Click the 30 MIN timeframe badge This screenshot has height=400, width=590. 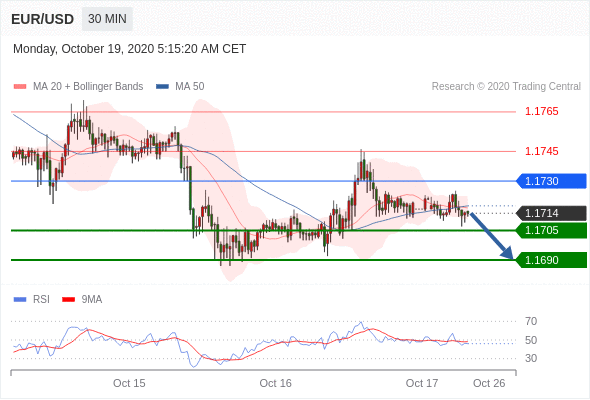pos(107,19)
